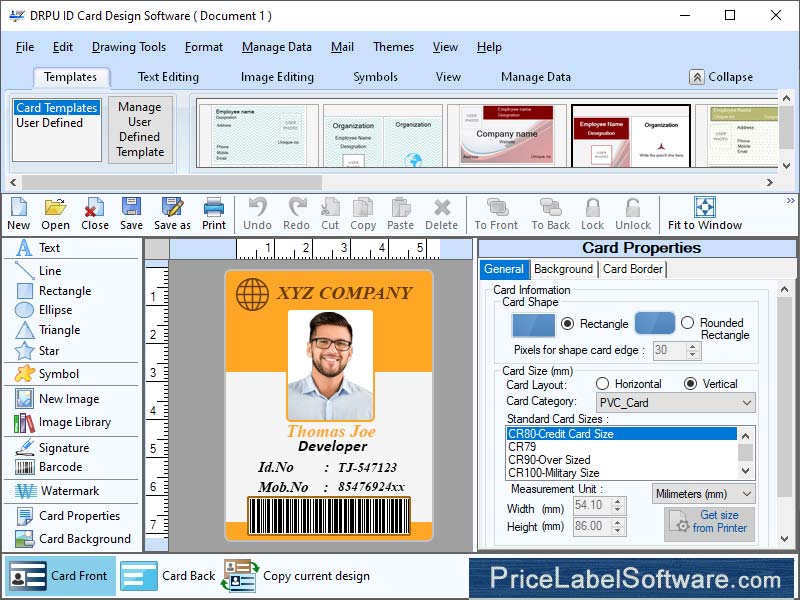Select the Card Front view
Screen dimensions: 800x600
click(x=60, y=576)
